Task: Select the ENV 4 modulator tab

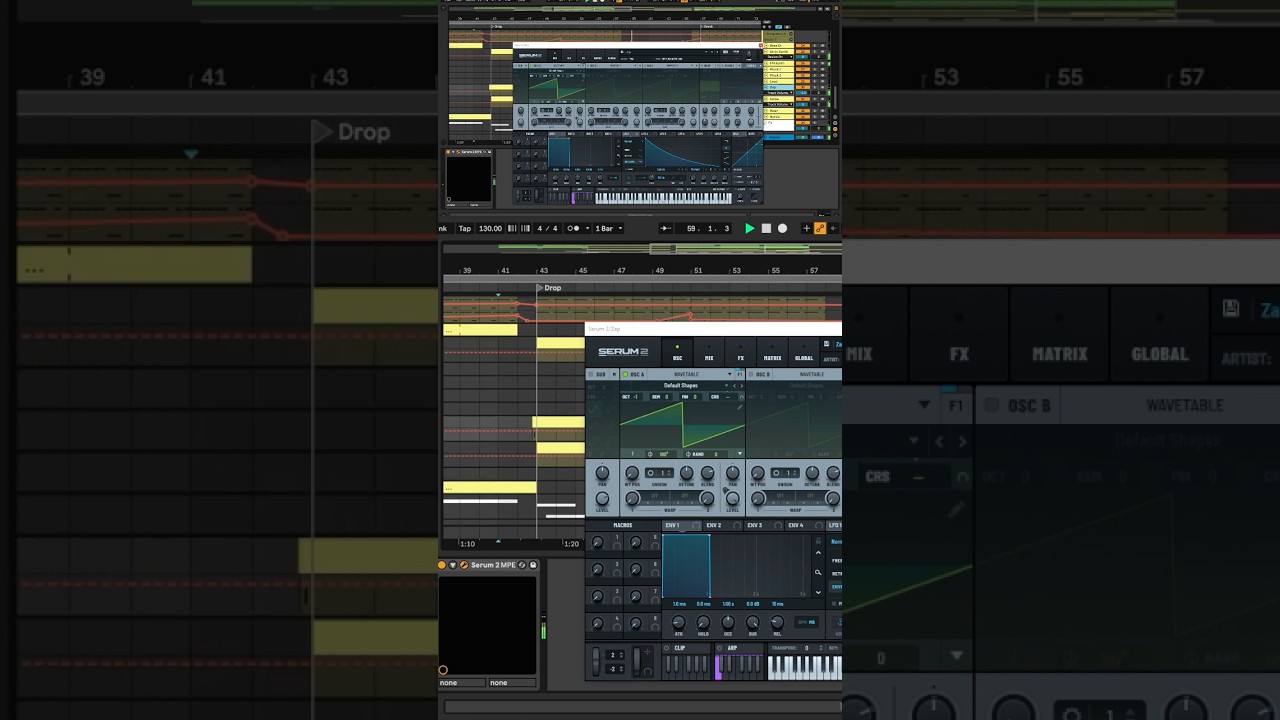Action: (x=805, y=525)
